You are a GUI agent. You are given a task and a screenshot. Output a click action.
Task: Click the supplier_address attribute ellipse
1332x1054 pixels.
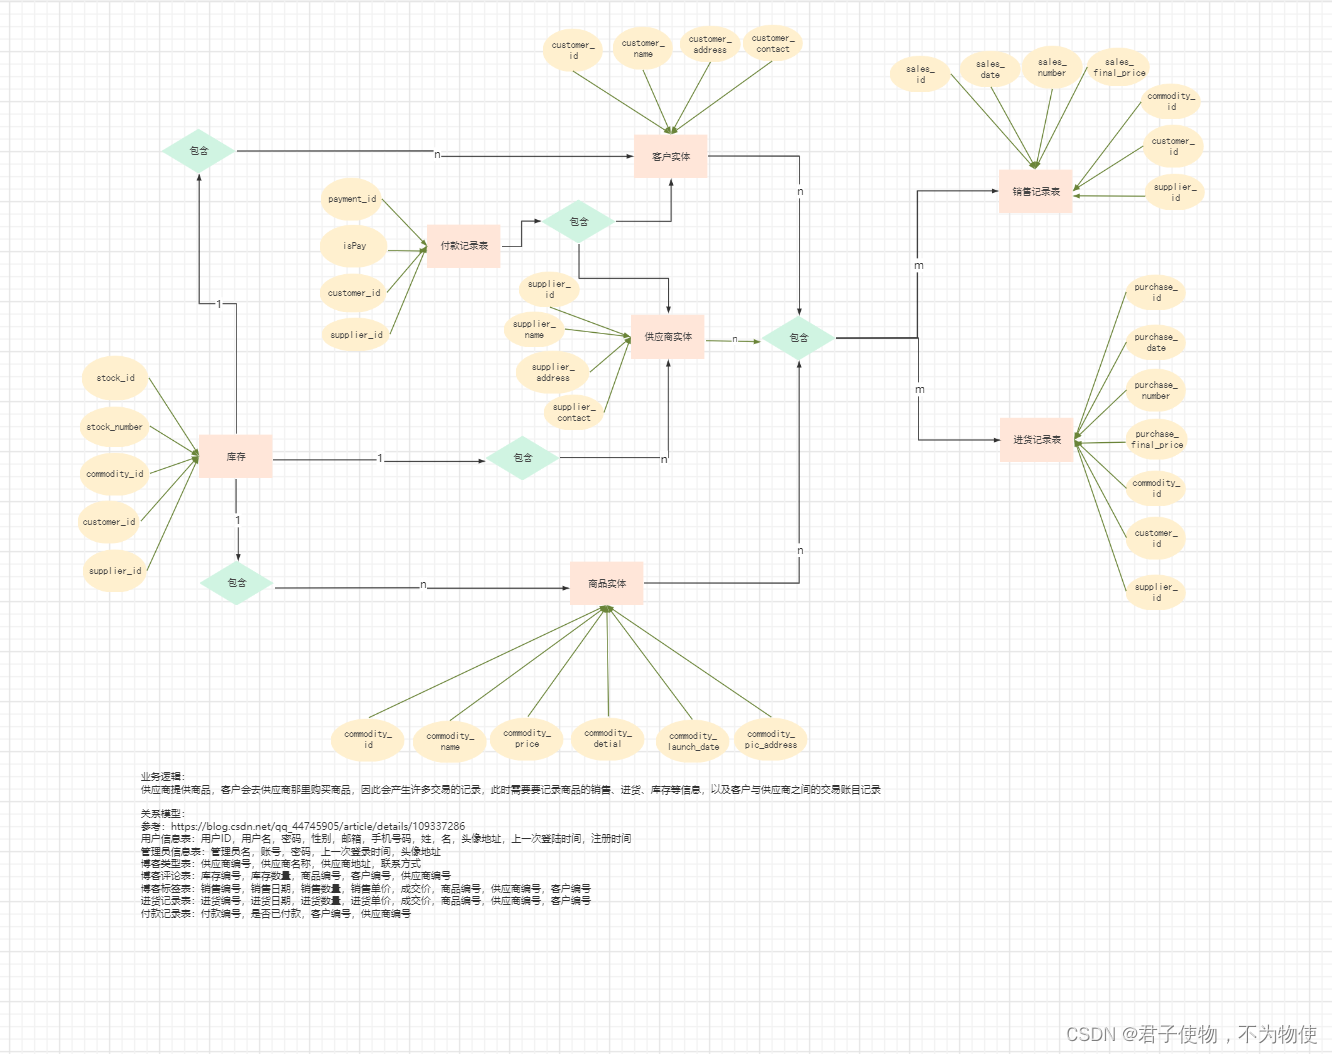pyautogui.click(x=553, y=372)
